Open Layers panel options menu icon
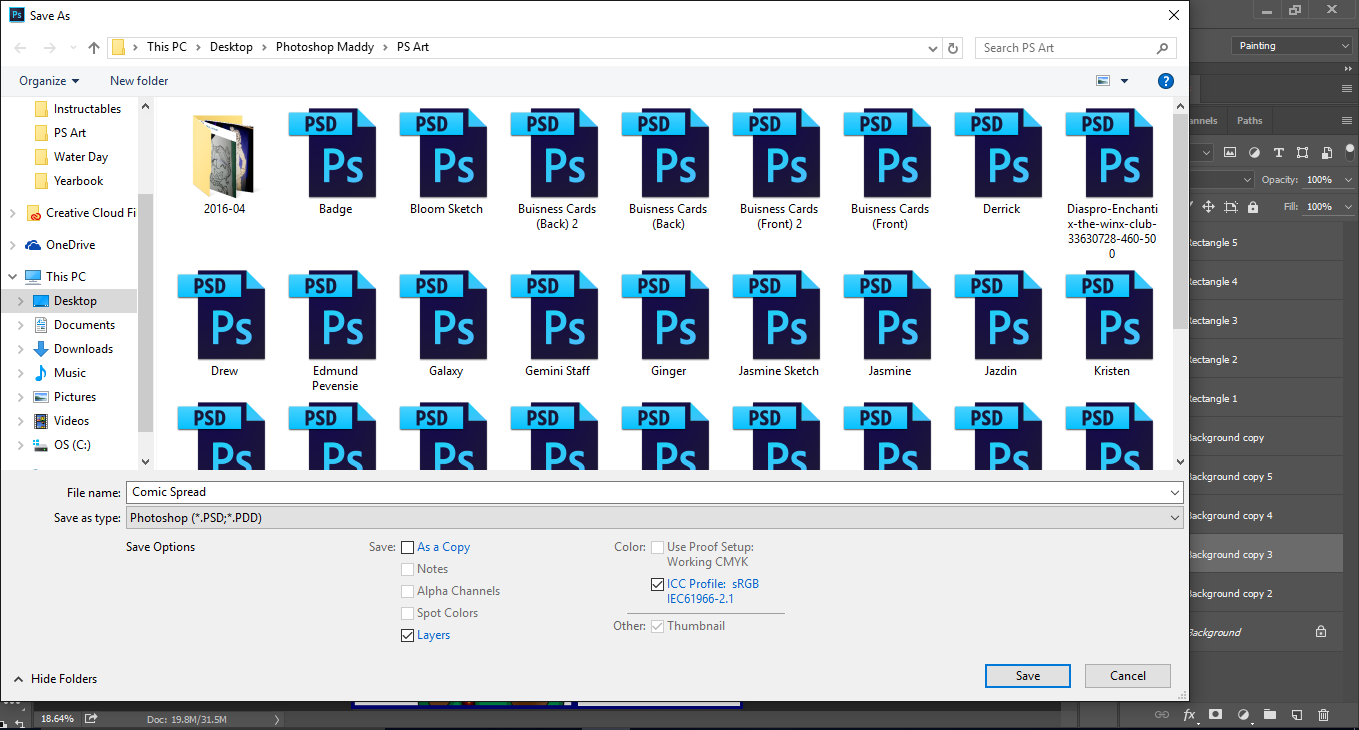 [x=1347, y=120]
